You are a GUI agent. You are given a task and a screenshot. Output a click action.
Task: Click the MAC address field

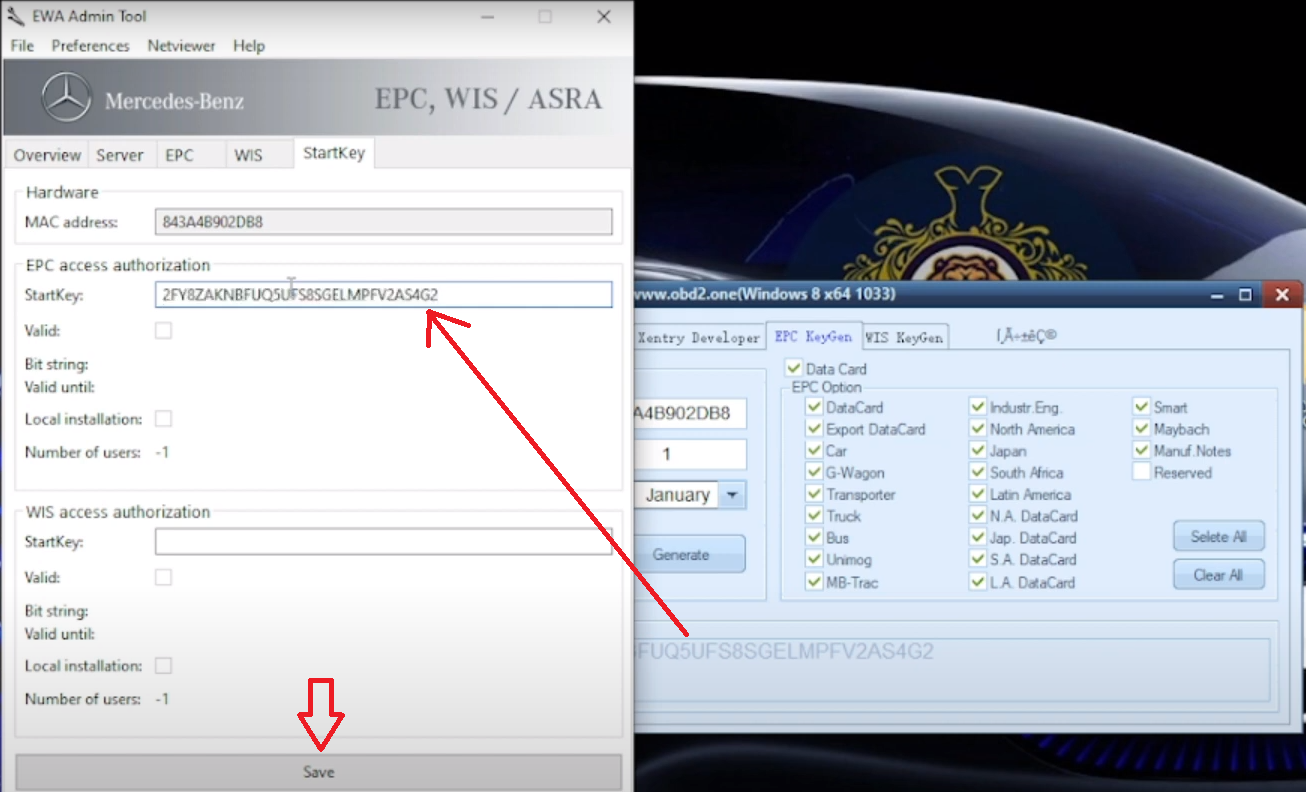point(384,222)
